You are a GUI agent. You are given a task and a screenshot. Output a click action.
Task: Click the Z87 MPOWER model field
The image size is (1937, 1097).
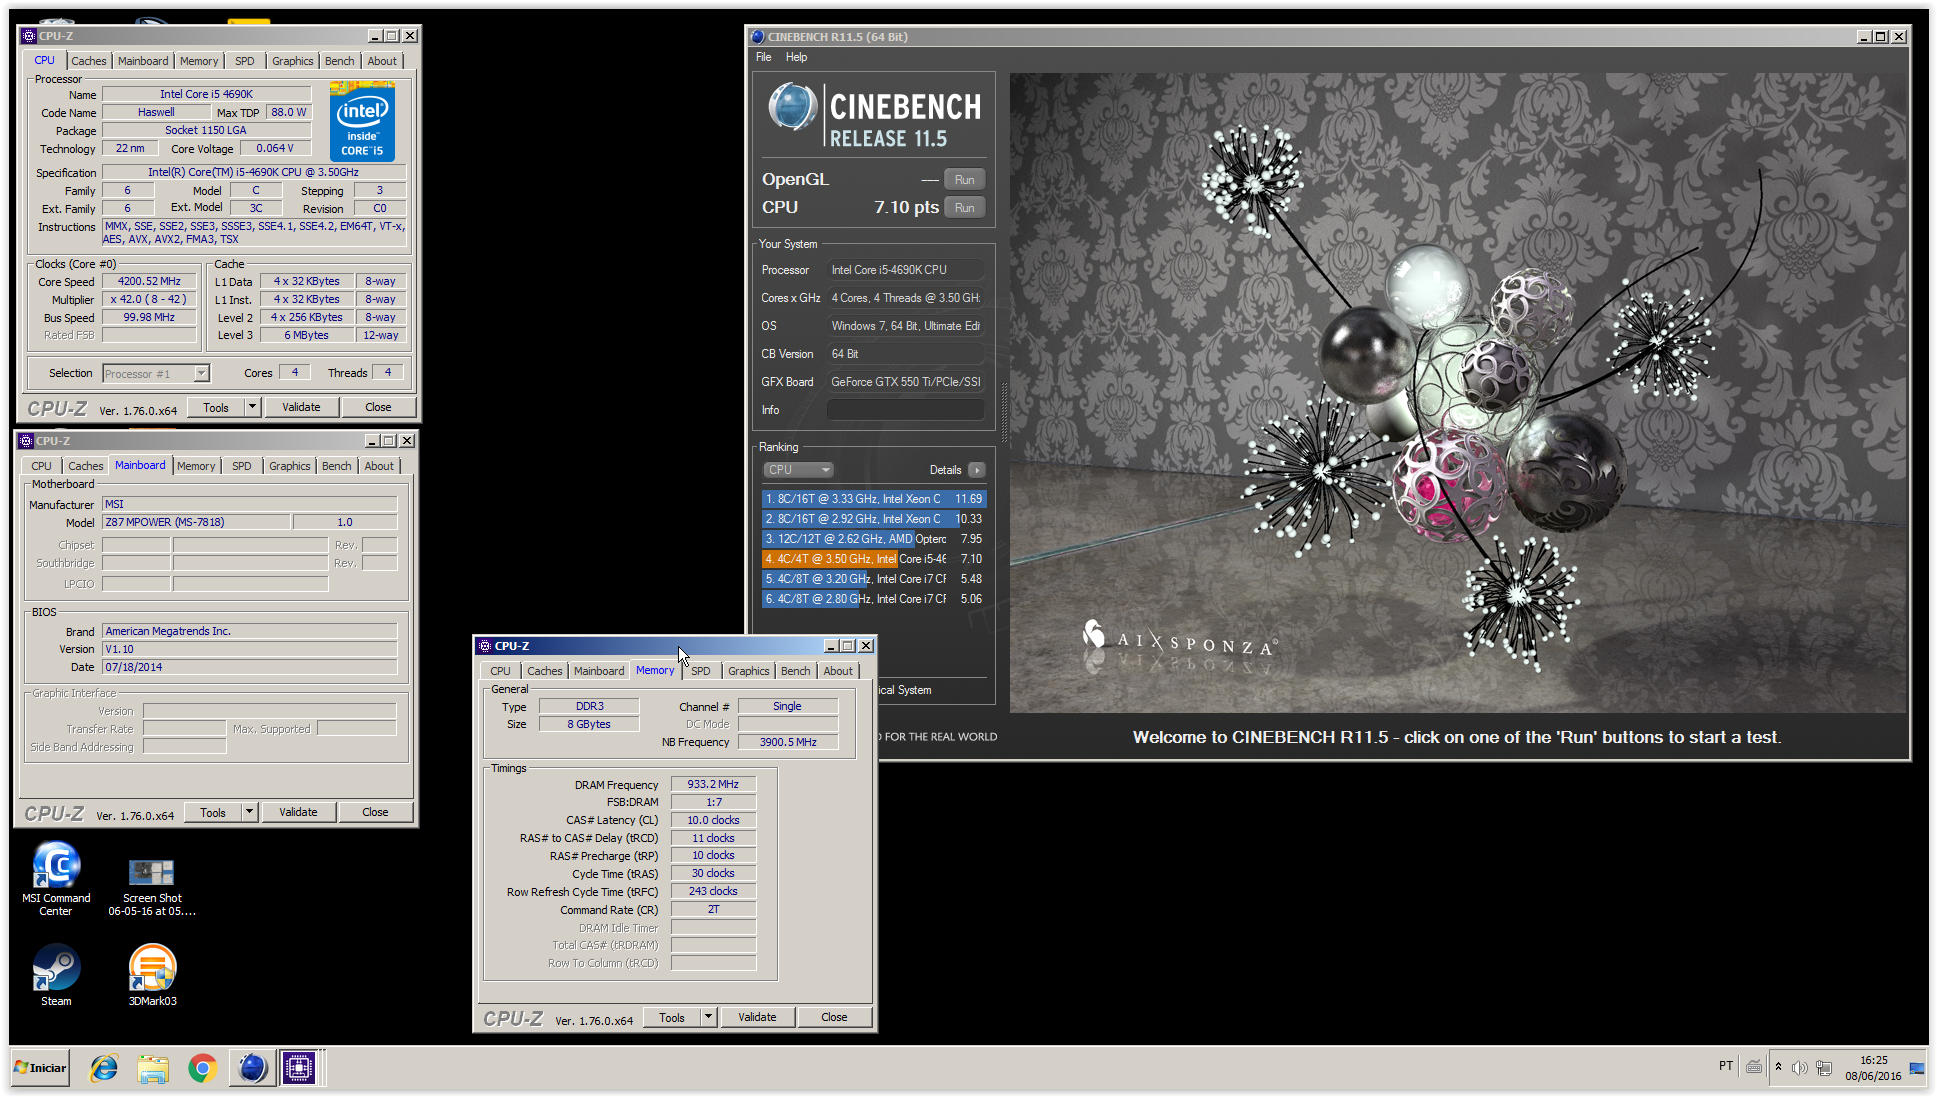click(196, 522)
